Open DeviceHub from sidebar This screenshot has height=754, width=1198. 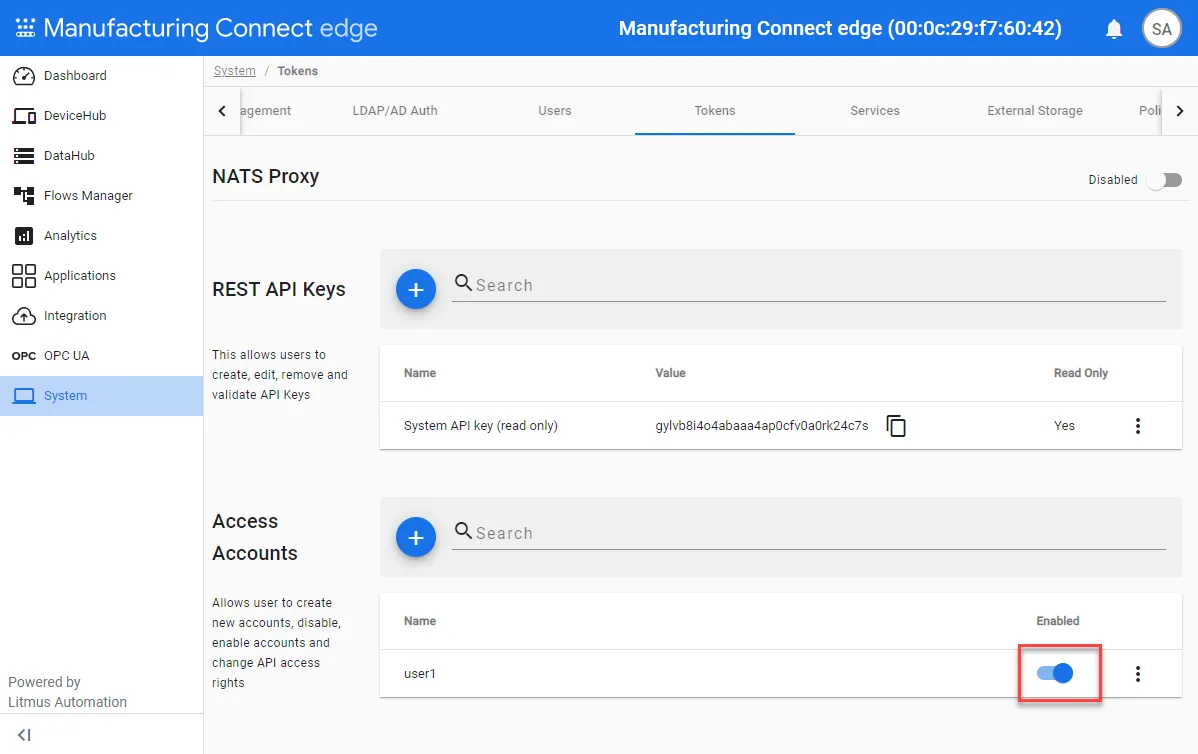point(102,116)
